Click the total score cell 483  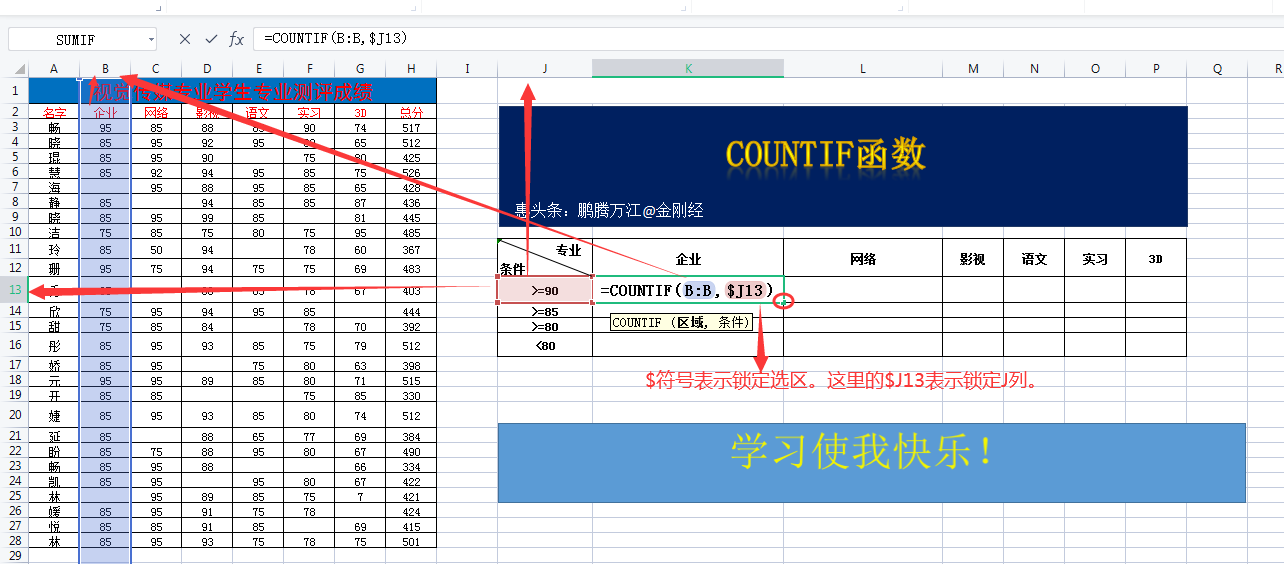pos(411,269)
